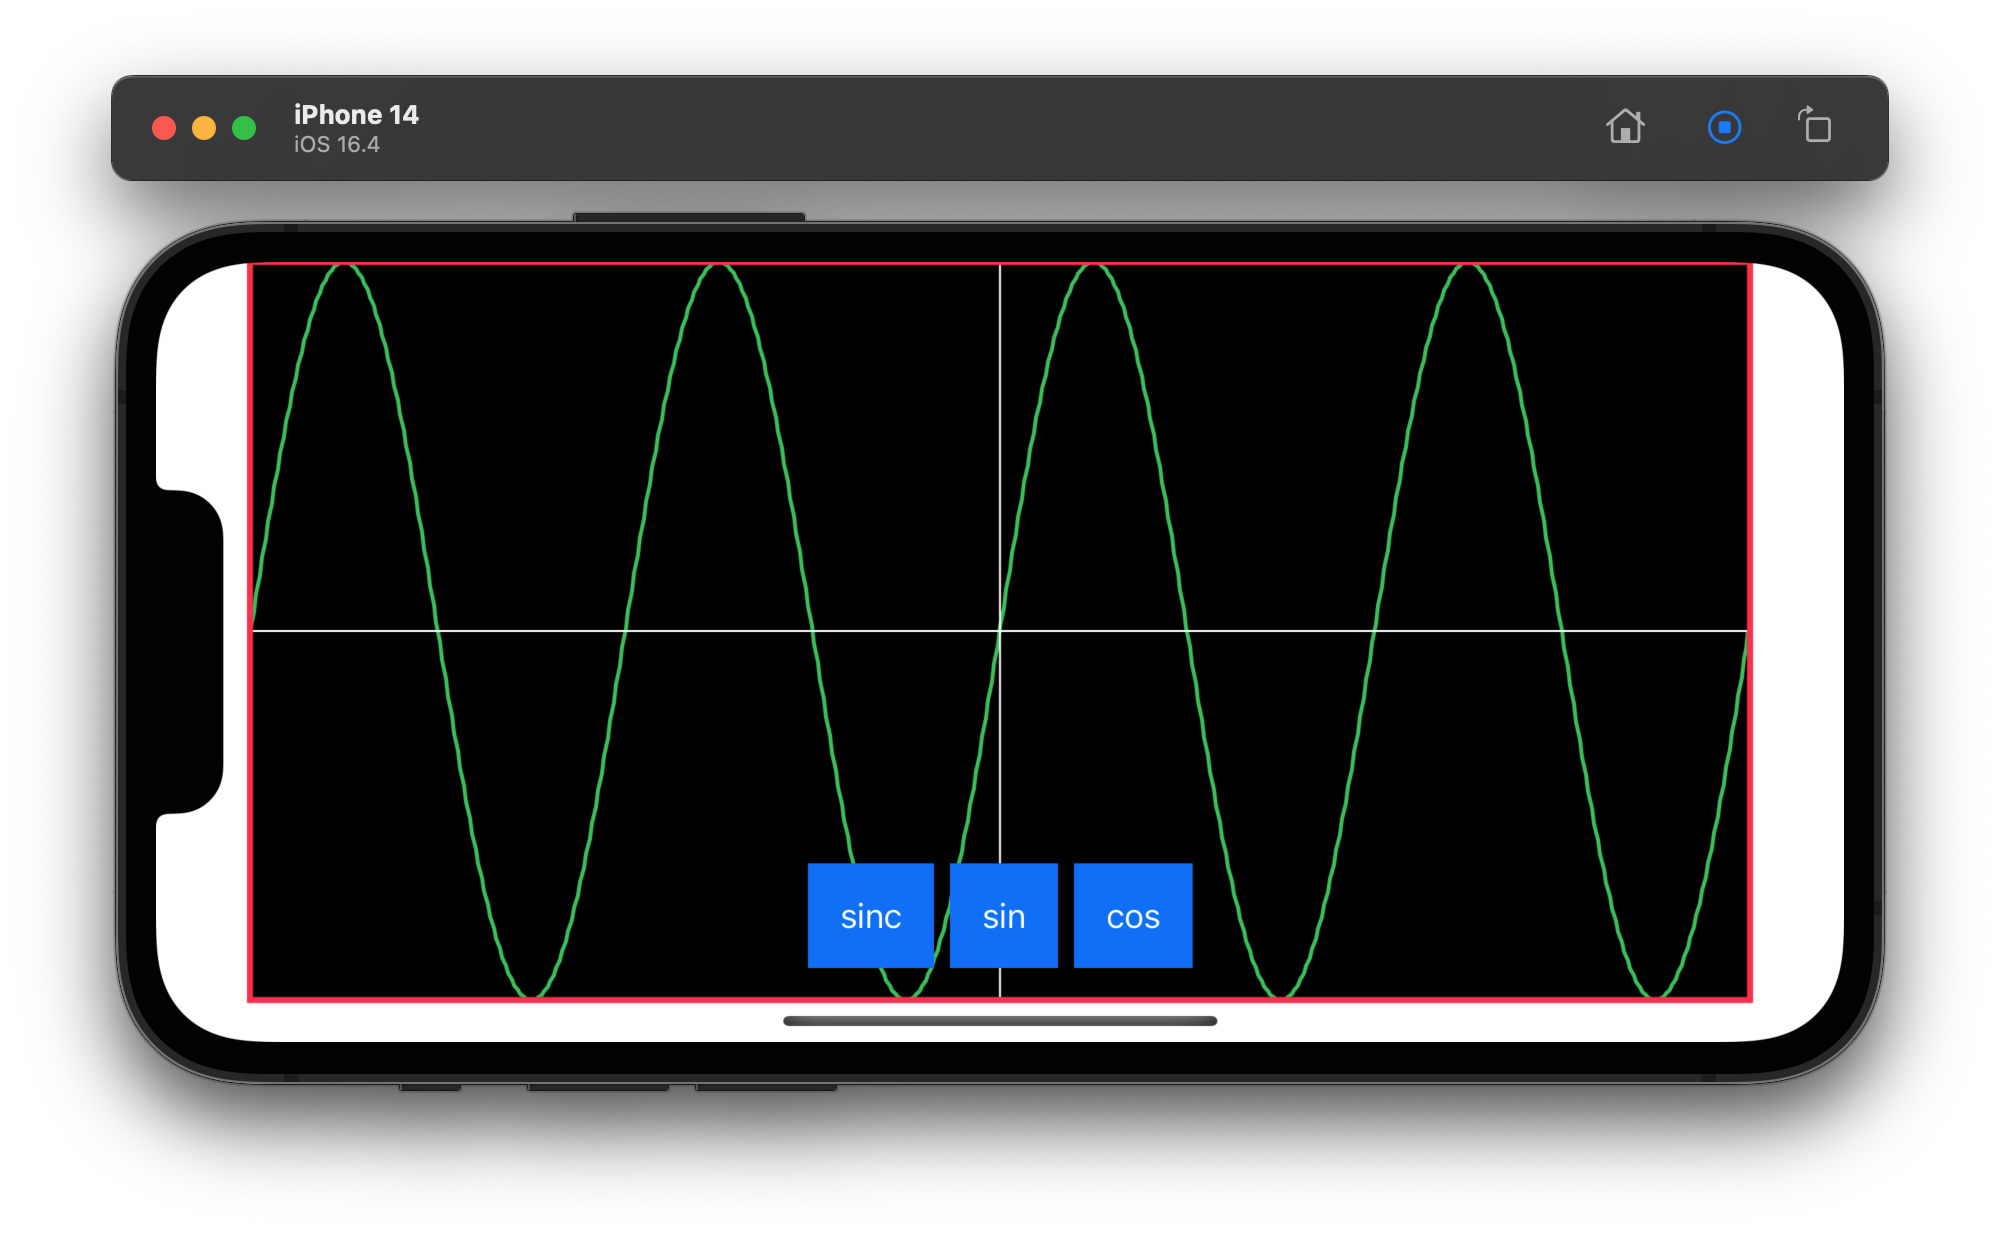This screenshot has width=2000, height=1252.
Task: Plot the sinc function
Action: pos(870,916)
